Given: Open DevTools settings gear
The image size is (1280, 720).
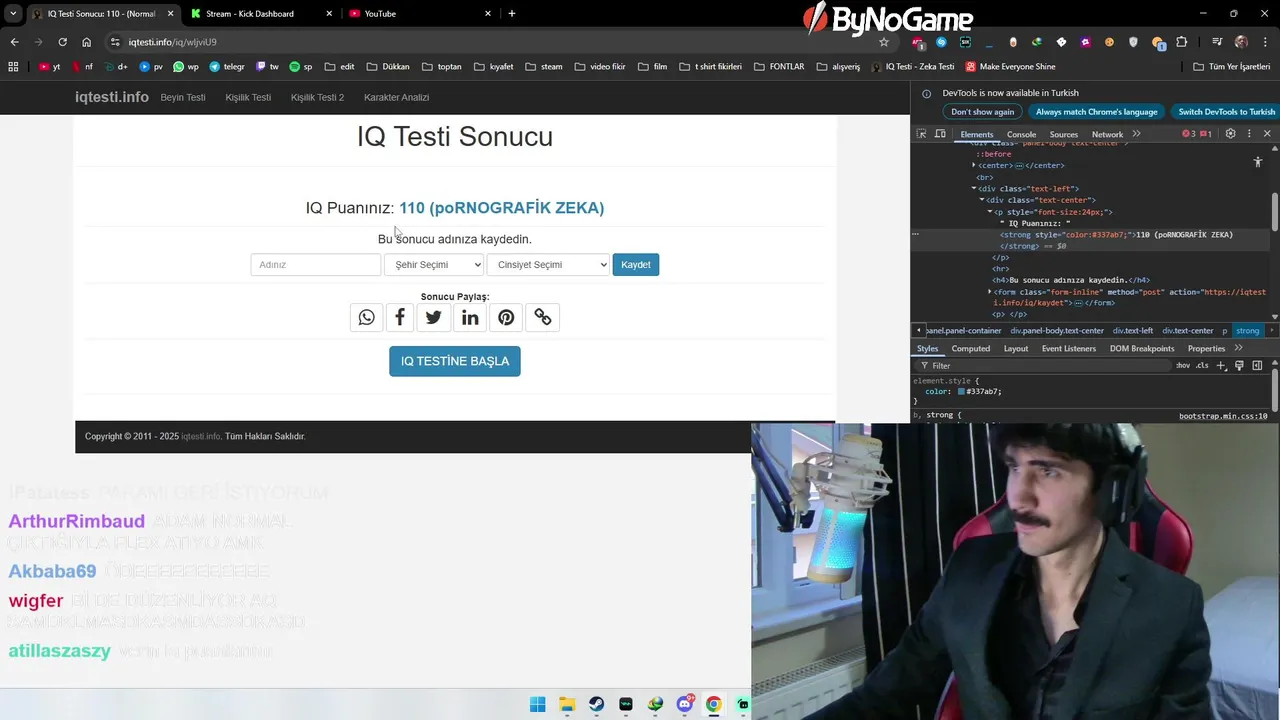Looking at the screenshot, I should pos(1231,134).
